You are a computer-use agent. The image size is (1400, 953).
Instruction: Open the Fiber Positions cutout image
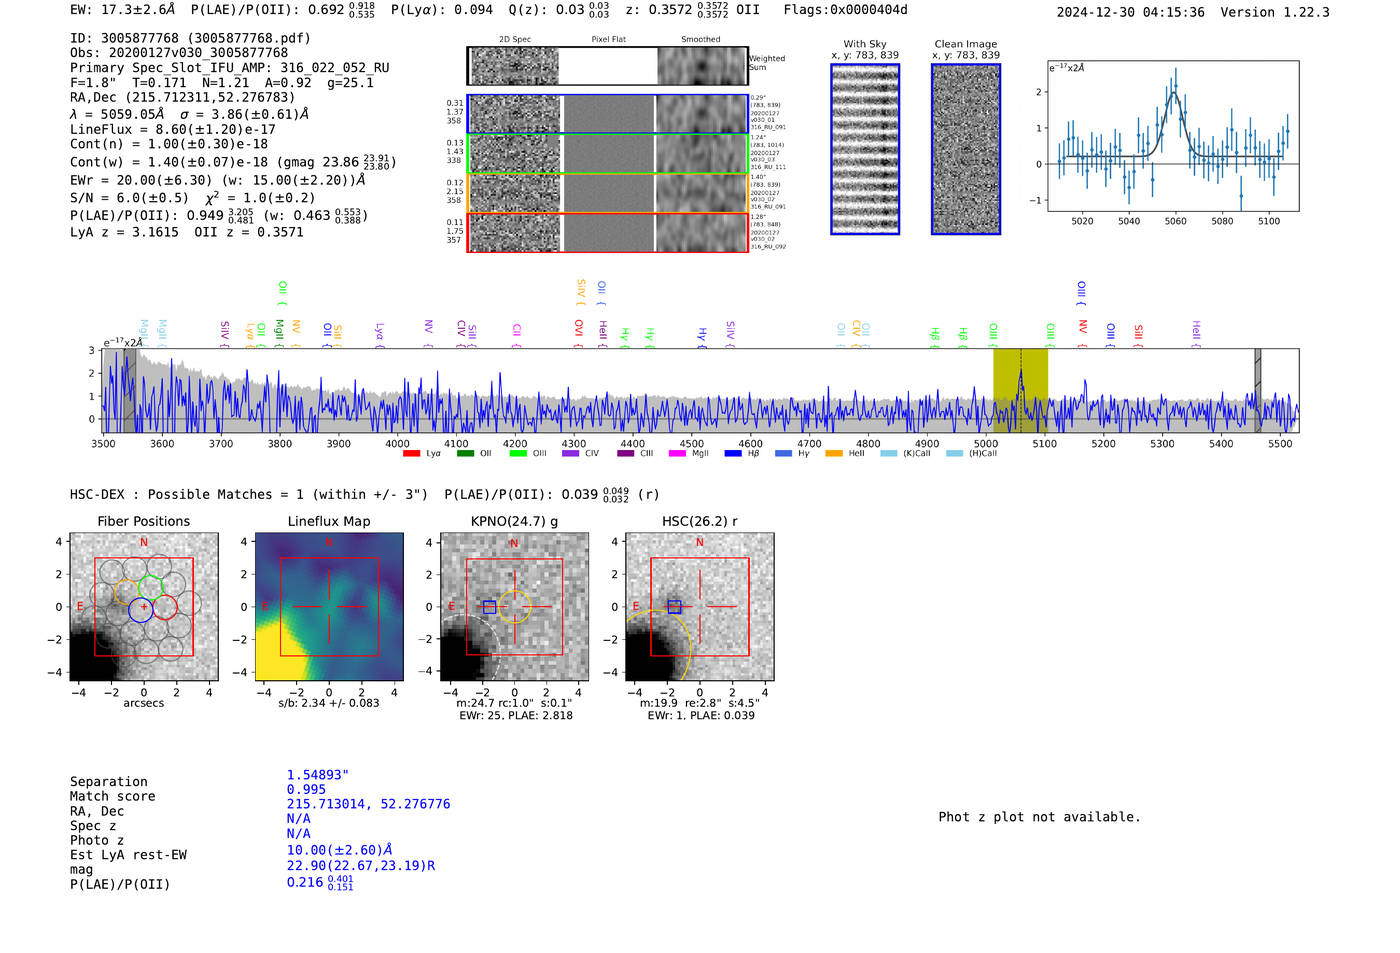144,607
